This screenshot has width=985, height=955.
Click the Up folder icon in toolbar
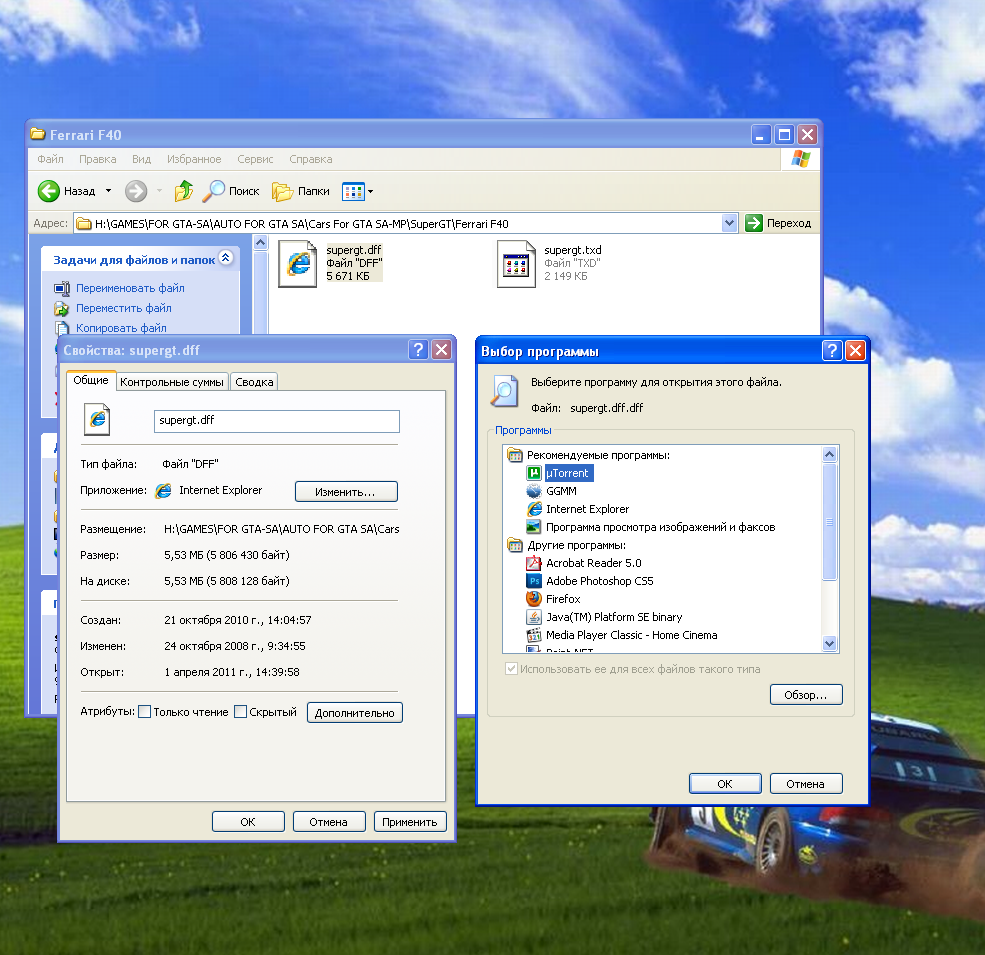pyautogui.click(x=184, y=191)
